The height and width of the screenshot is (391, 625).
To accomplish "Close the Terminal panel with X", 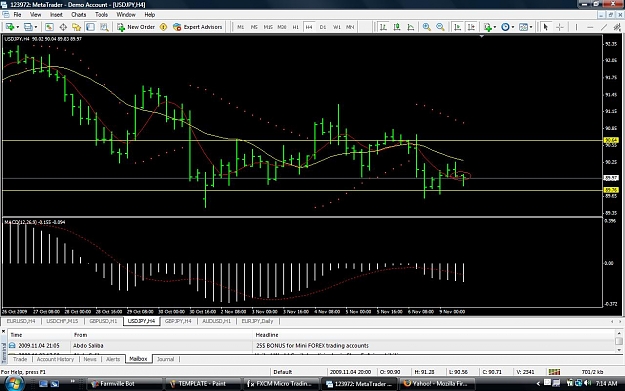I will [4, 331].
